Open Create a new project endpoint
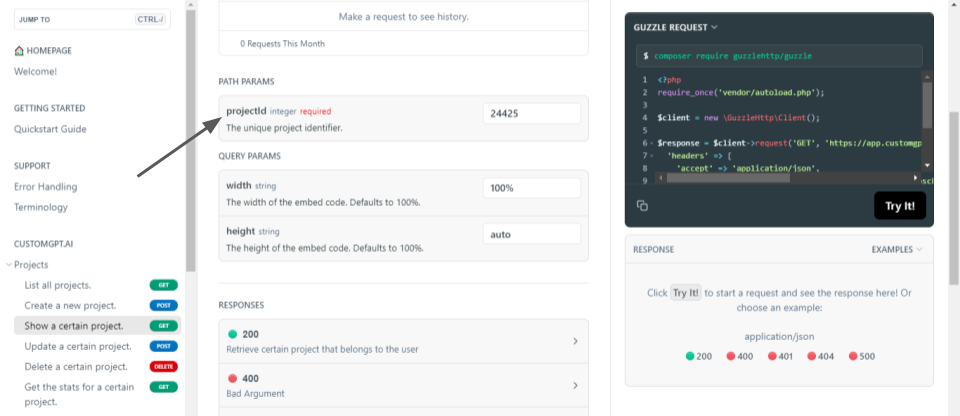960x416 pixels. pyautogui.click(x=70, y=305)
